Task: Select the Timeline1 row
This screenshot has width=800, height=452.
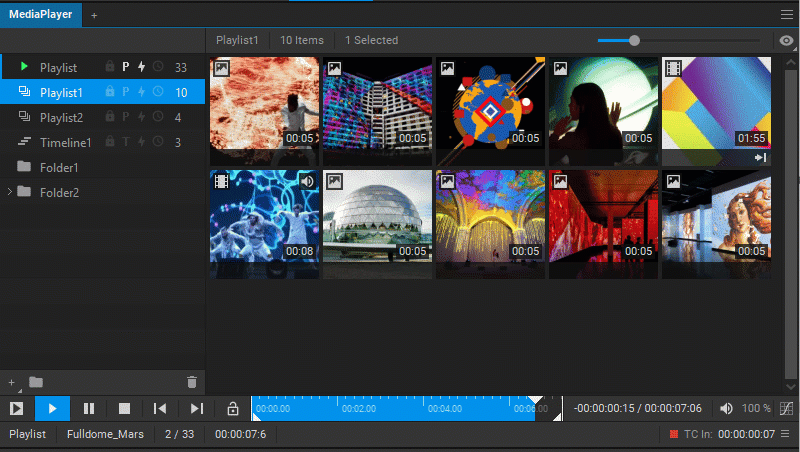Action: 103,142
